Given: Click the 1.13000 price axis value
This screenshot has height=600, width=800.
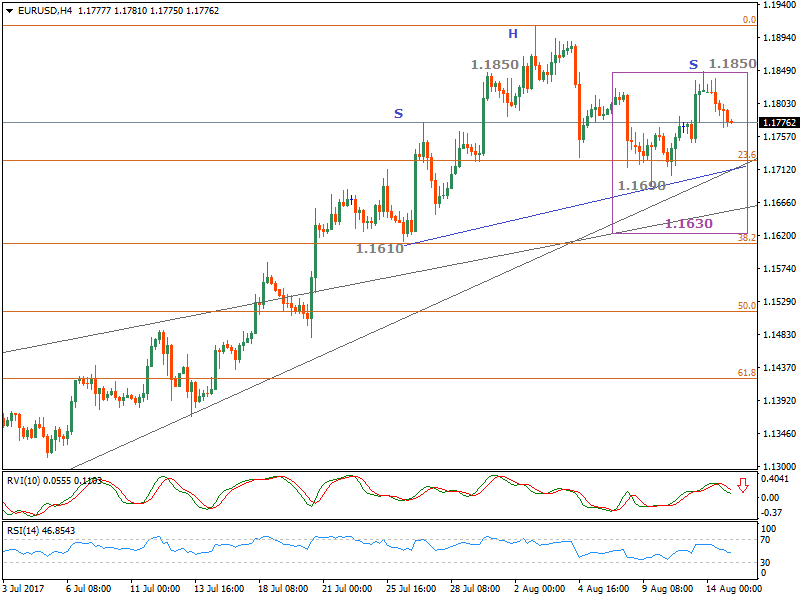Looking at the screenshot, I should (779, 466).
